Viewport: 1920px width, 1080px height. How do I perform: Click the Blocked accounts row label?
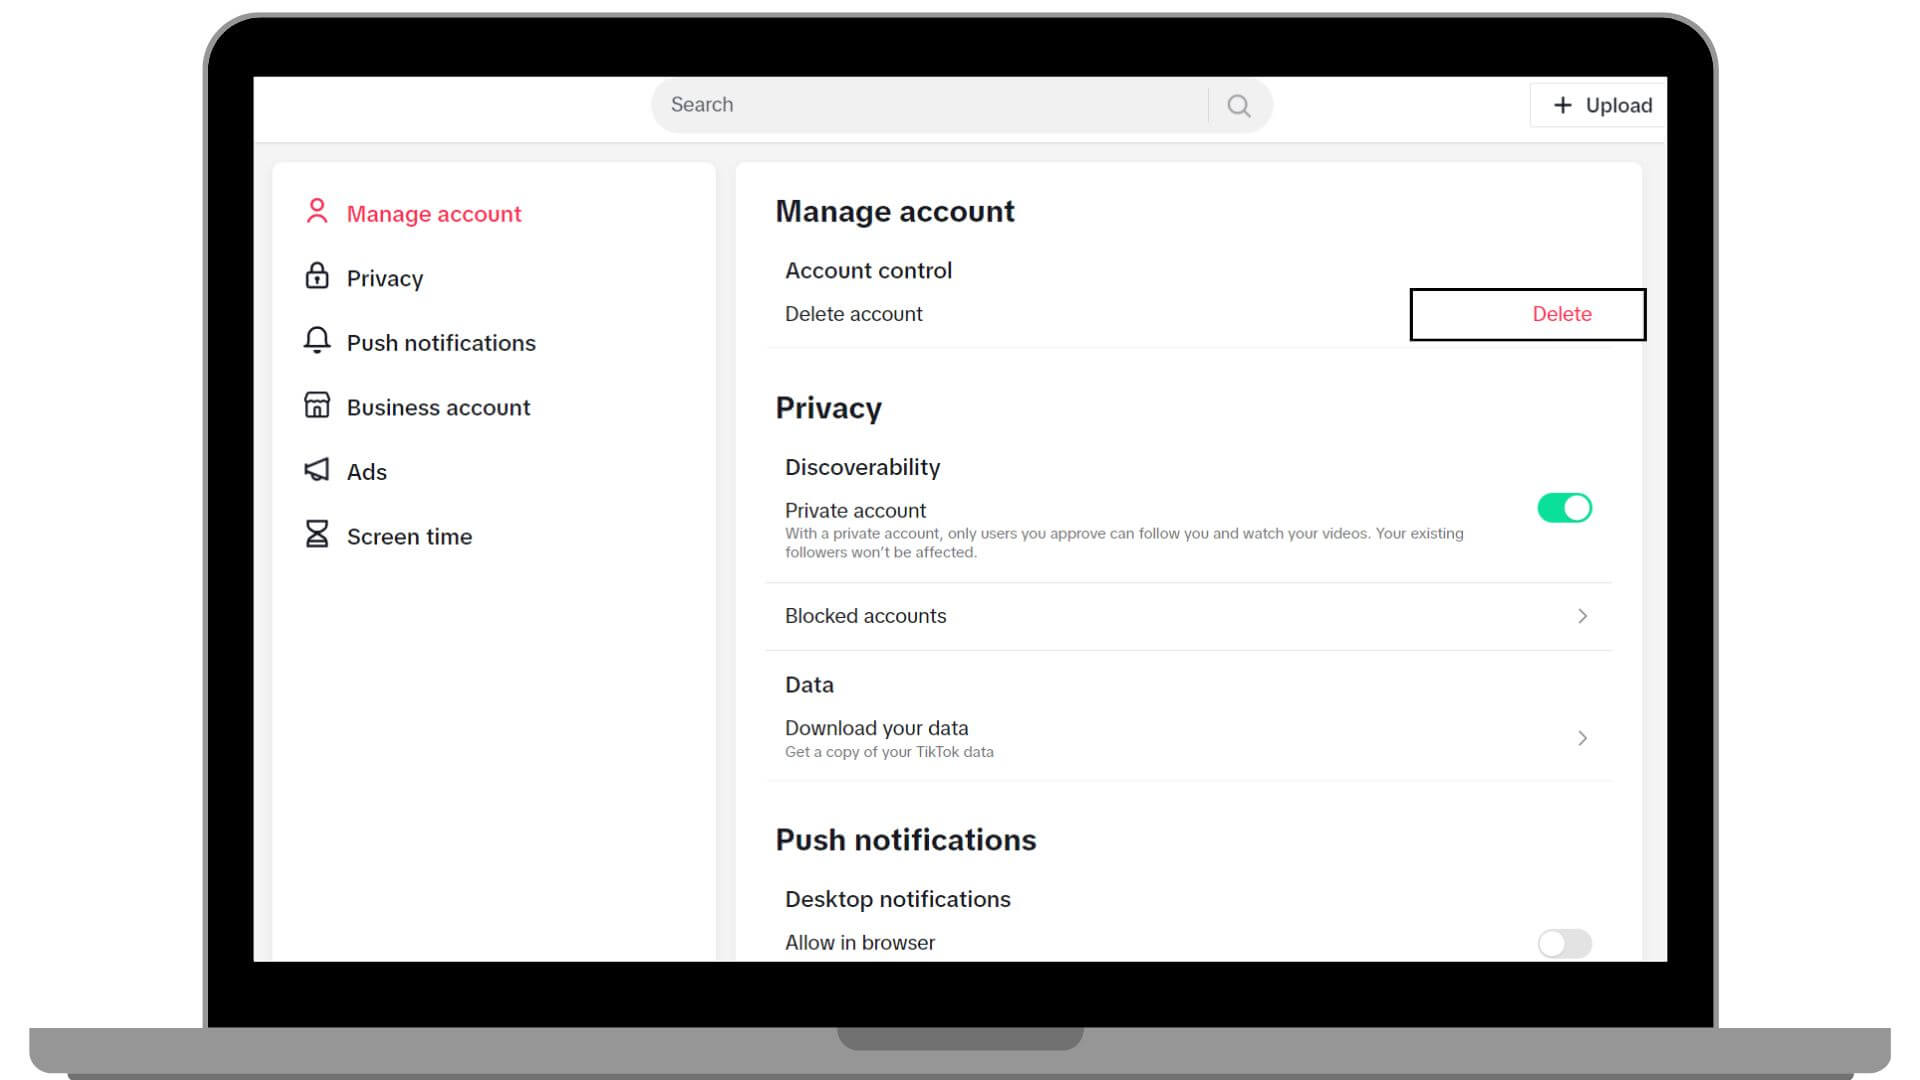coord(866,616)
